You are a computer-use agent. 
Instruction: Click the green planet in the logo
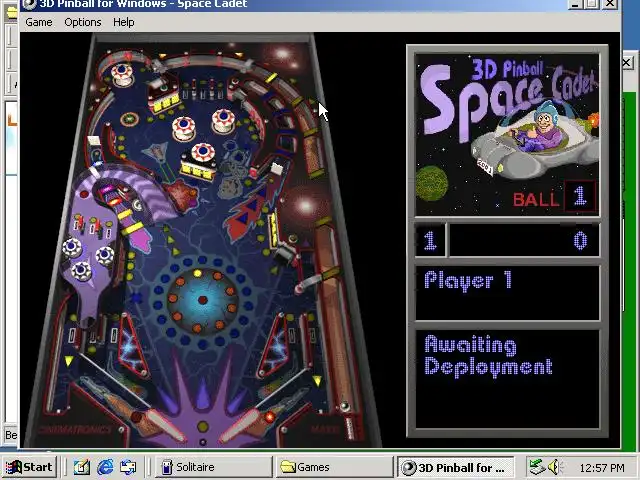click(x=432, y=183)
